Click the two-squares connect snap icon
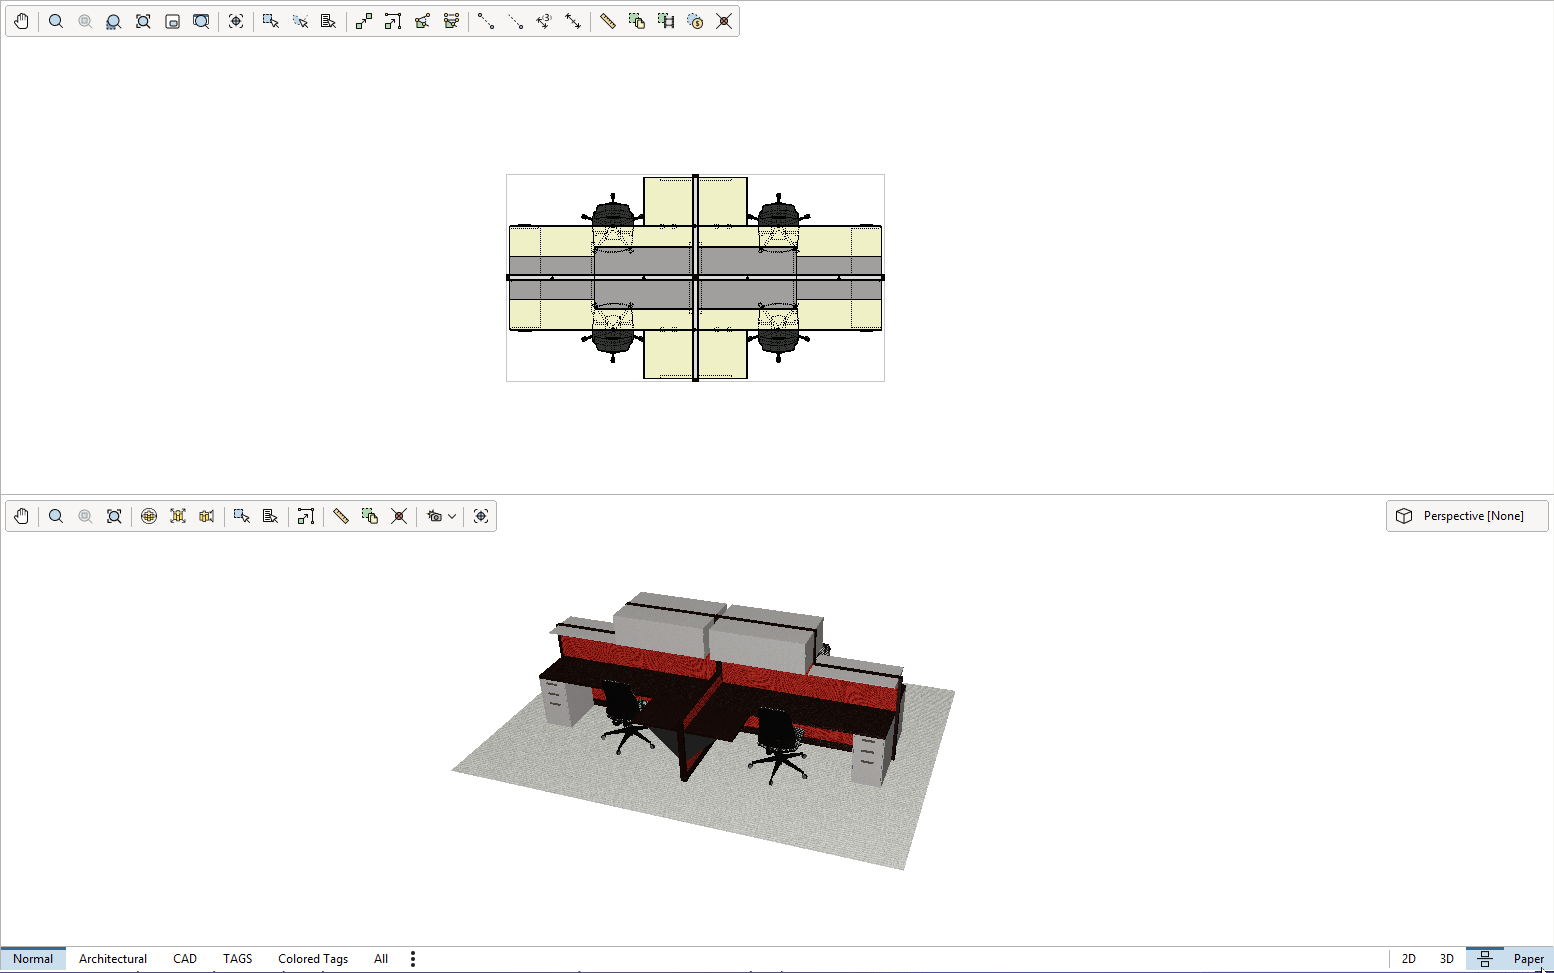 (364, 21)
